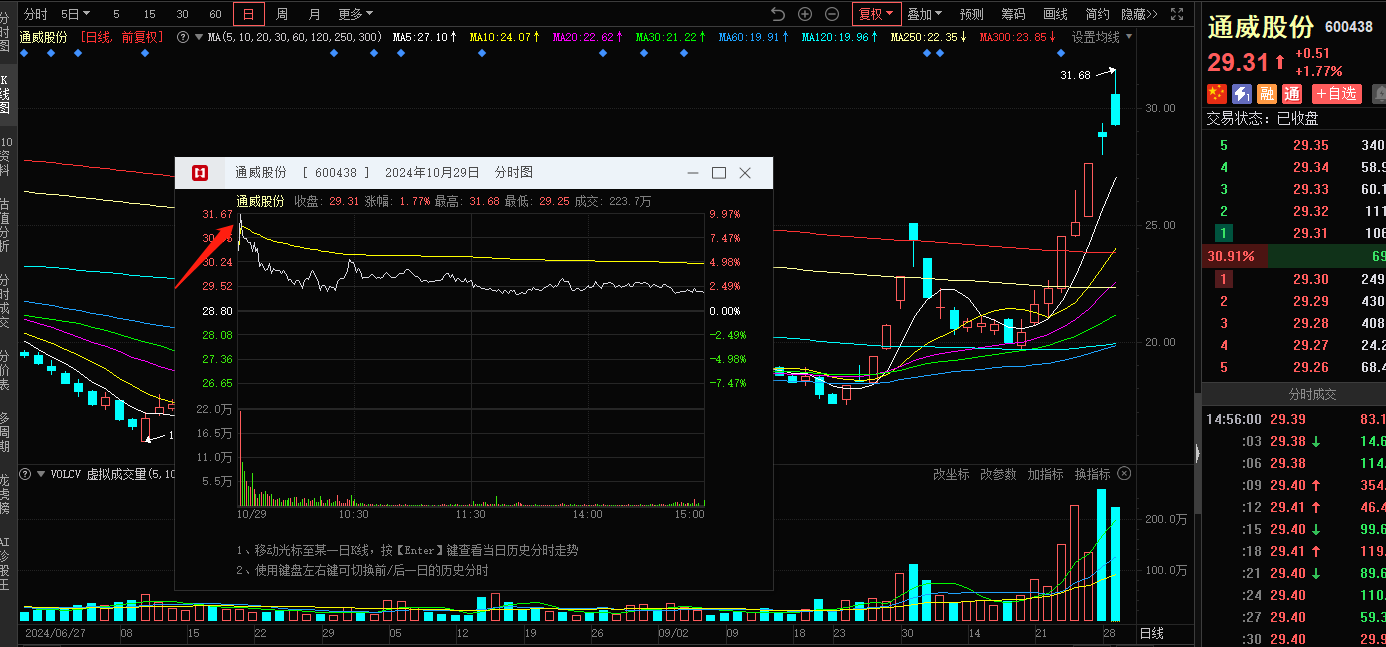Open 分时成交 in left sidebar
1386x647 pixels.
tap(5, 301)
